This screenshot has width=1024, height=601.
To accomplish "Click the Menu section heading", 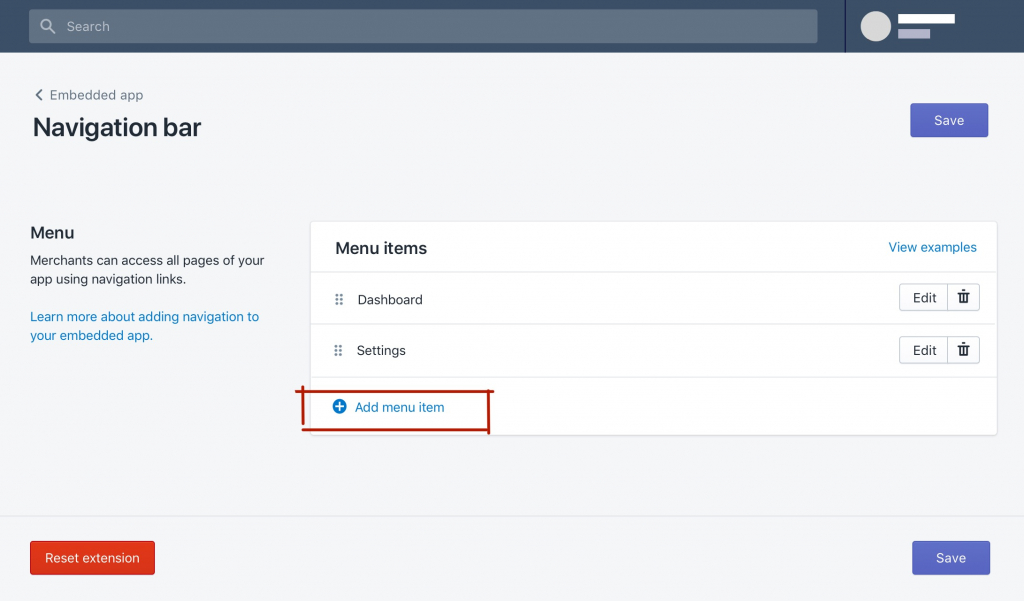I will (52, 233).
